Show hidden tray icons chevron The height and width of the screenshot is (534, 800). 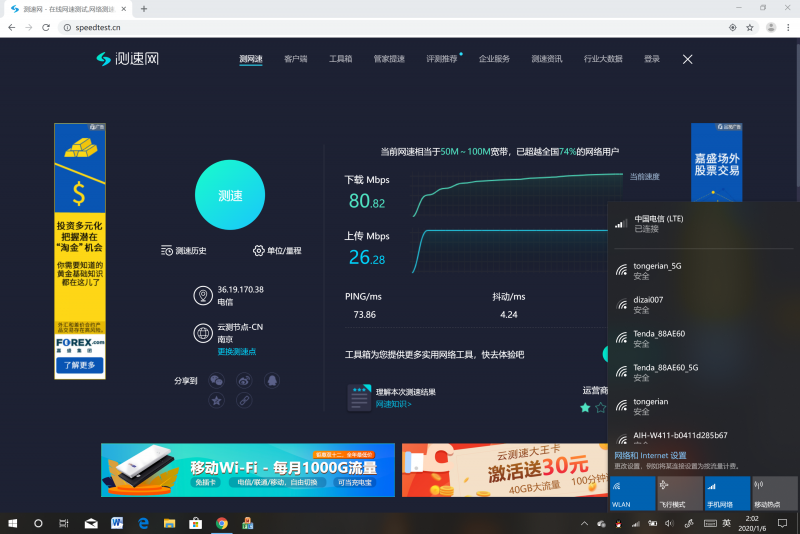585,523
